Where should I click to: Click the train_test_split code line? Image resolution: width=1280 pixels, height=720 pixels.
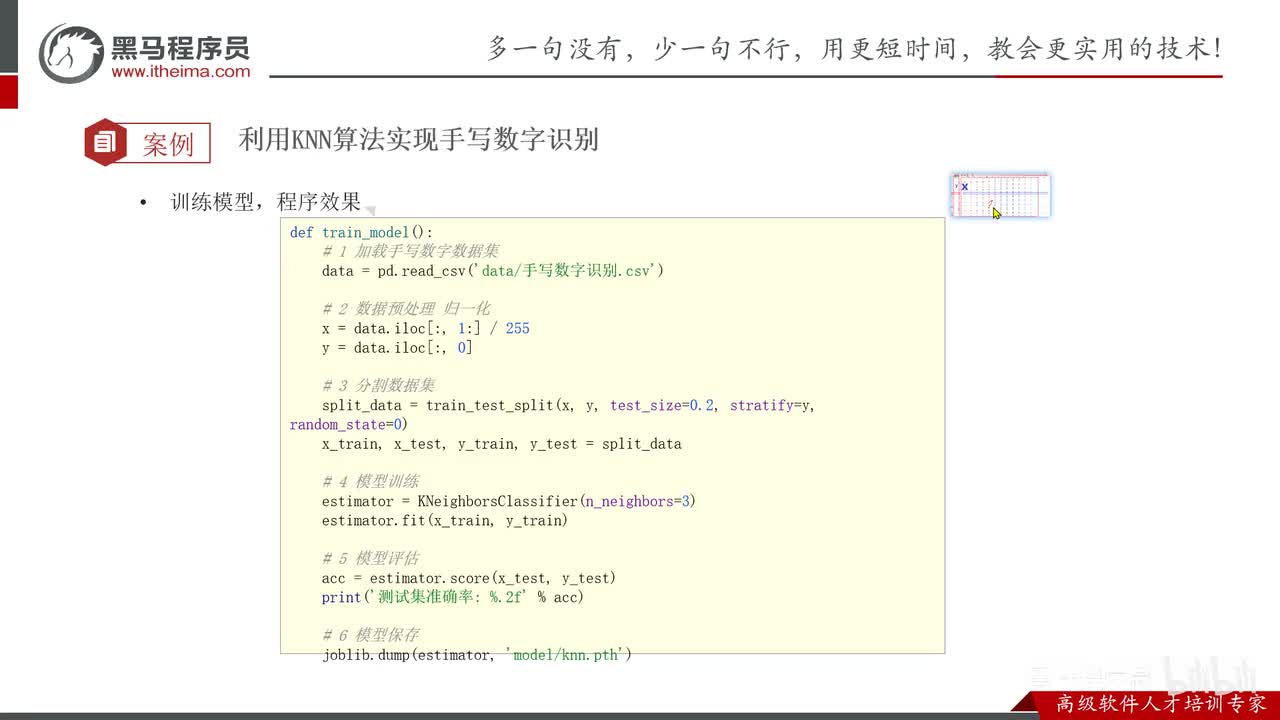pos(568,405)
